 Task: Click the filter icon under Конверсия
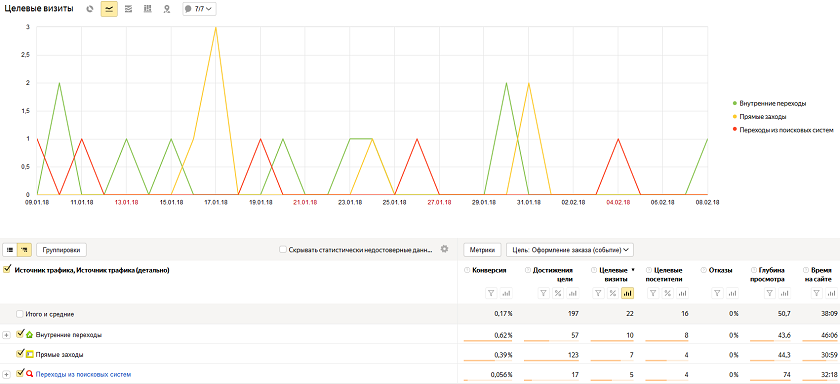(491, 293)
